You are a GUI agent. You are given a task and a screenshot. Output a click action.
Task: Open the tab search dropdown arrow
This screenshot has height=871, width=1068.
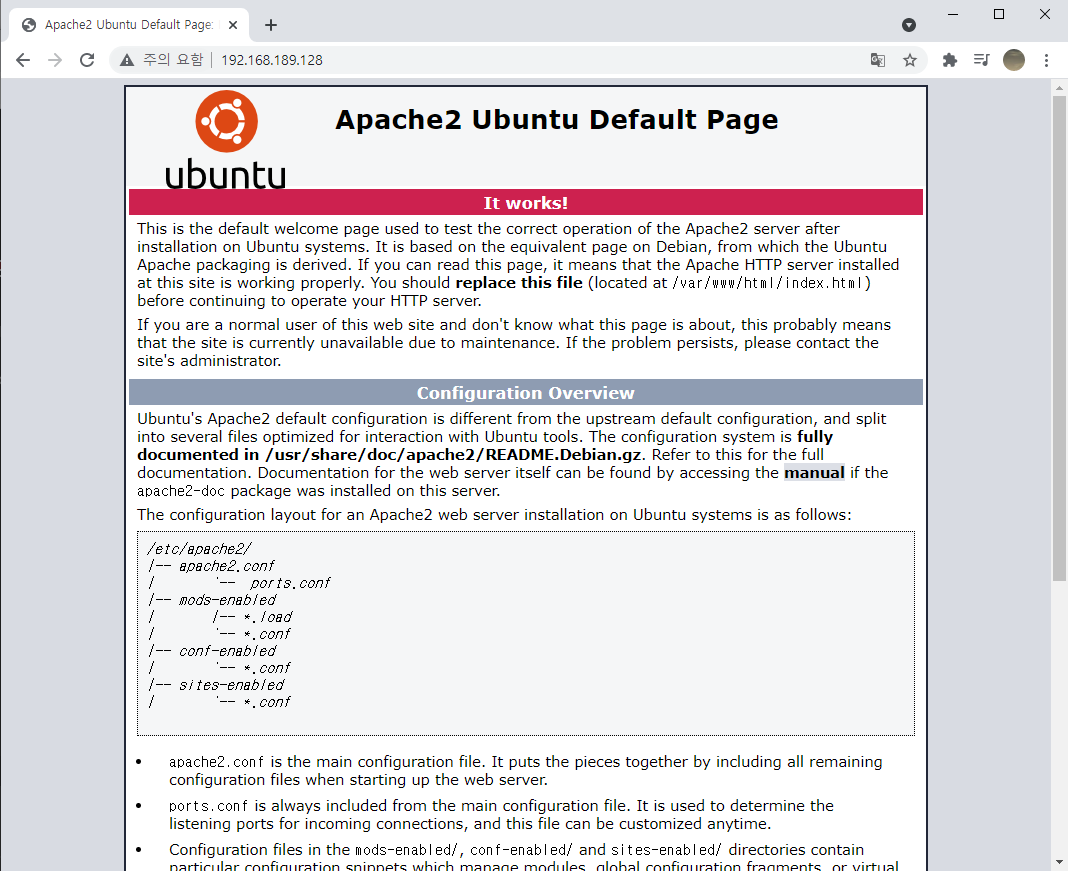[x=909, y=25]
